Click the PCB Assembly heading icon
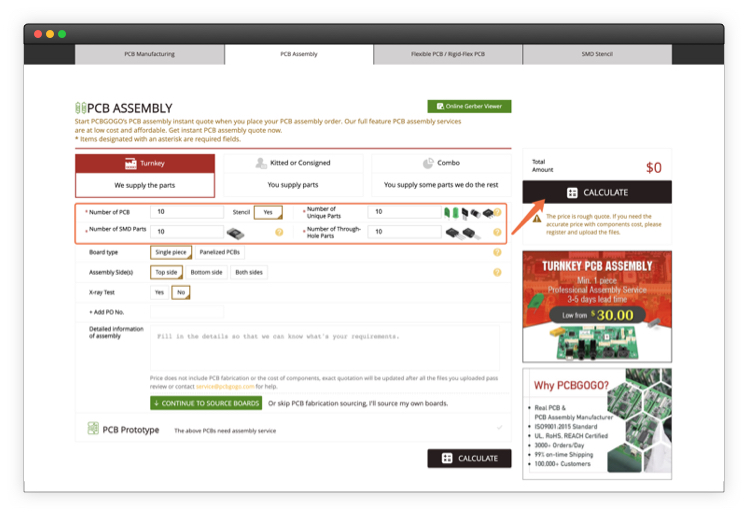Image resolution: width=748 pixels, height=516 pixels. [x=81, y=108]
